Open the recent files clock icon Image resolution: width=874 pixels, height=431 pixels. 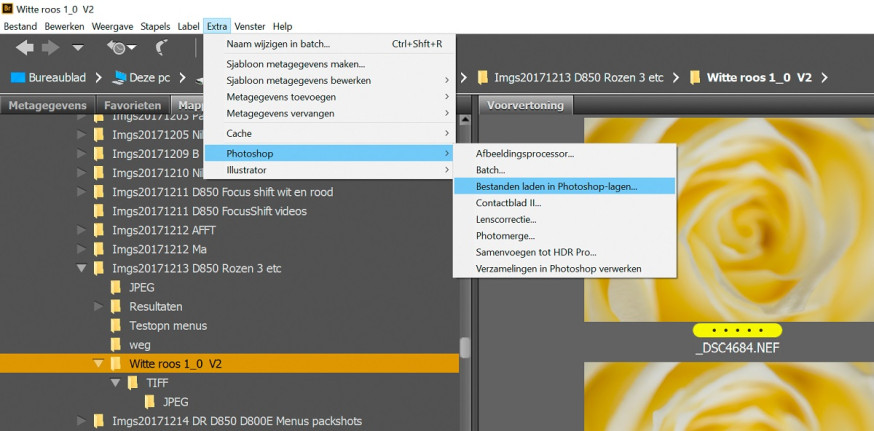120,48
